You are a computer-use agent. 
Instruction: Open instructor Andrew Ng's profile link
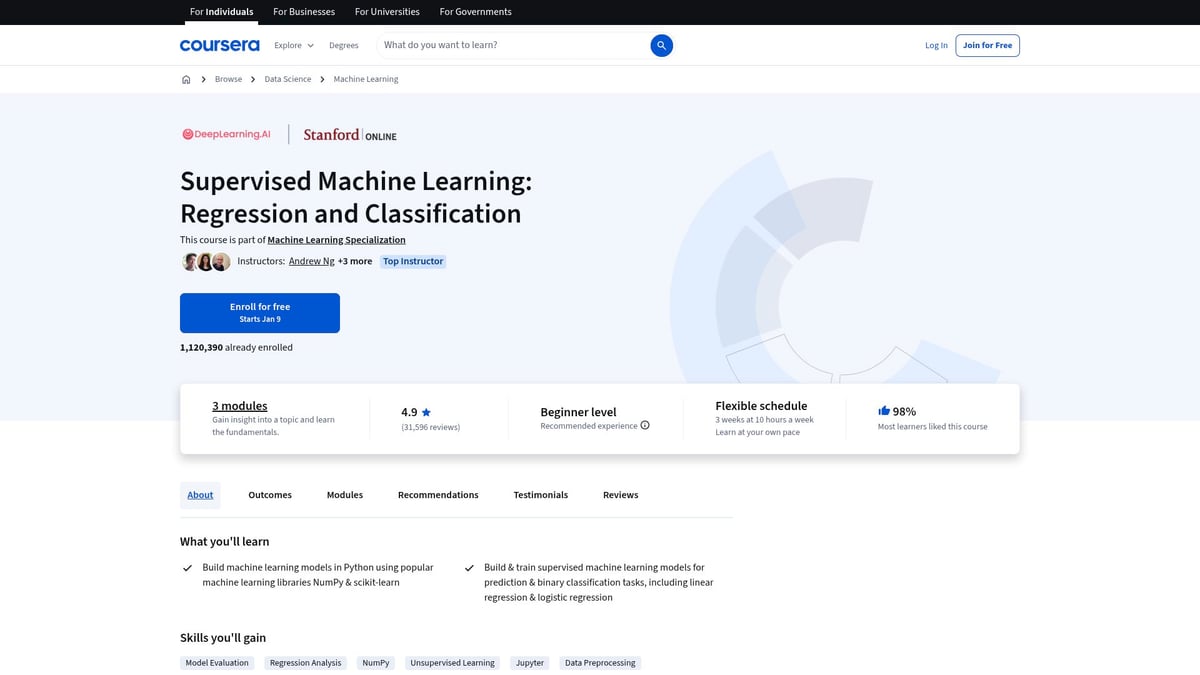tap(312, 261)
